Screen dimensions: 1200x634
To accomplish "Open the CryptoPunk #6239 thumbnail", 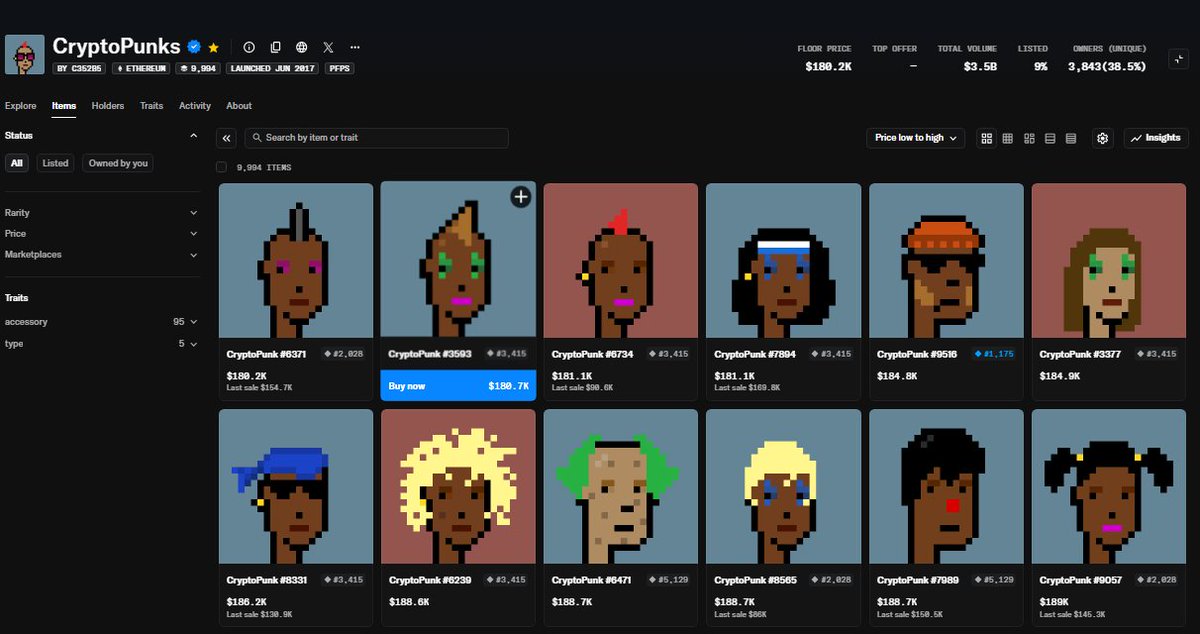I will coord(458,486).
